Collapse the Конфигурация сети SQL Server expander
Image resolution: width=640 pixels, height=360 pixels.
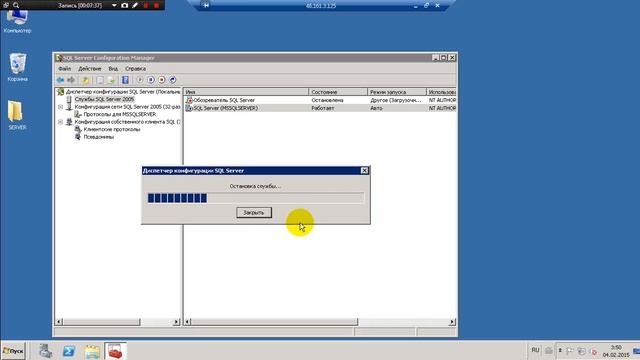pos(60,107)
